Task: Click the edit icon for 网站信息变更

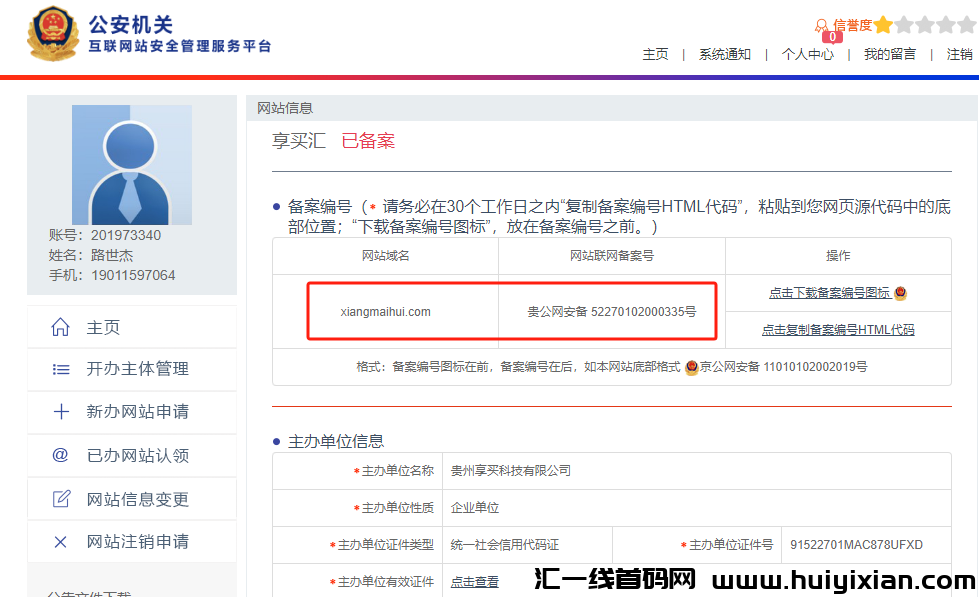Action: (x=60, y=499)
